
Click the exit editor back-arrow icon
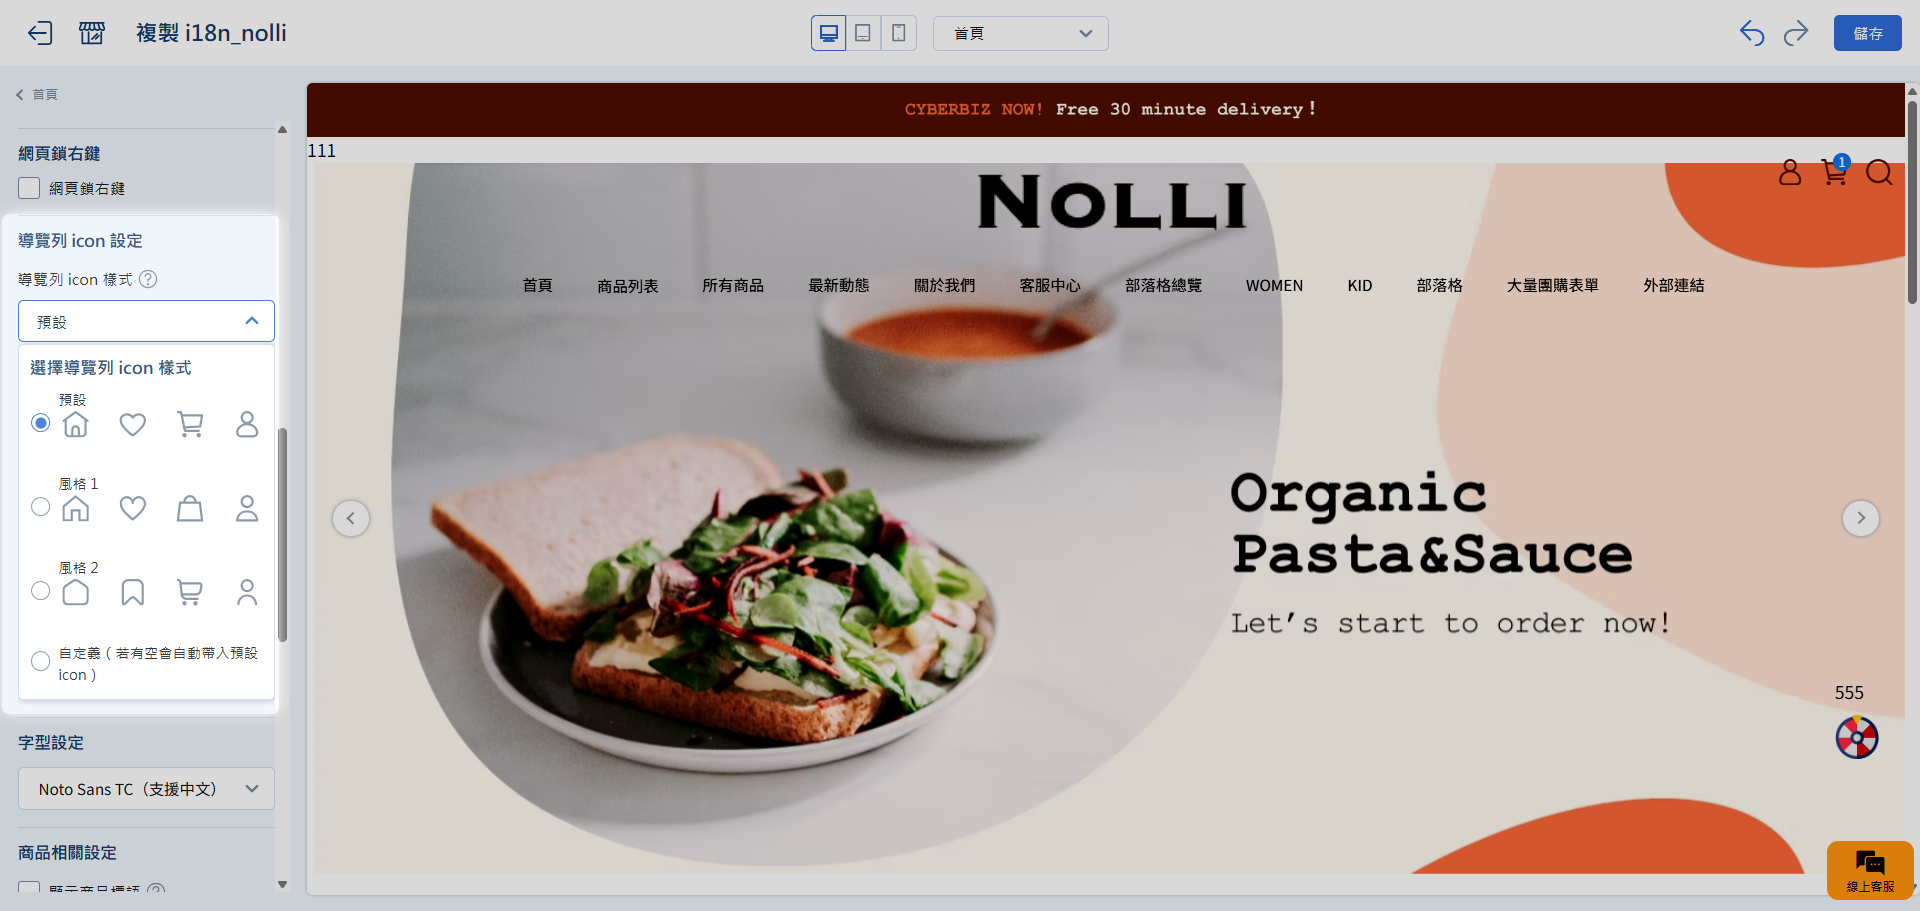pos(40,33)
